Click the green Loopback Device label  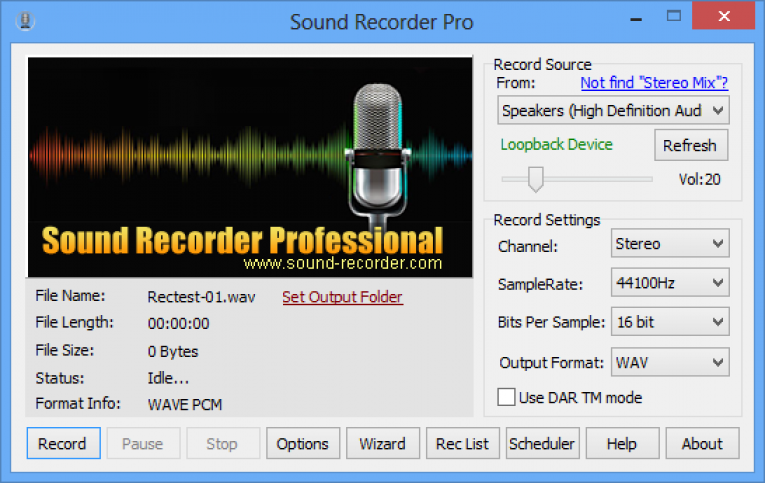click(x=556, y=144)
